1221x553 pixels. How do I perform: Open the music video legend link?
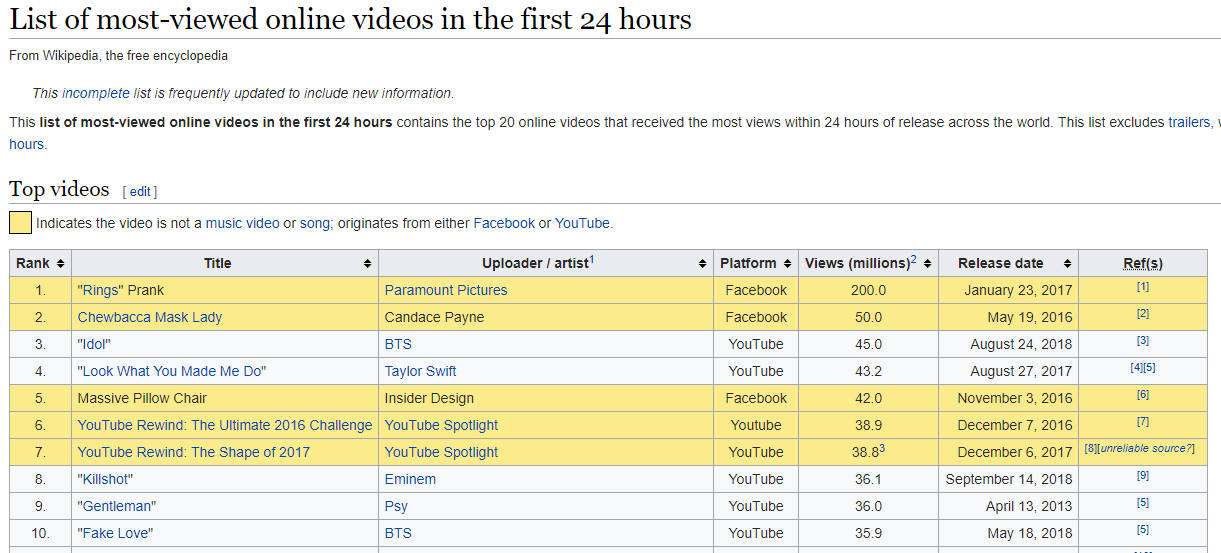[242, 223]
